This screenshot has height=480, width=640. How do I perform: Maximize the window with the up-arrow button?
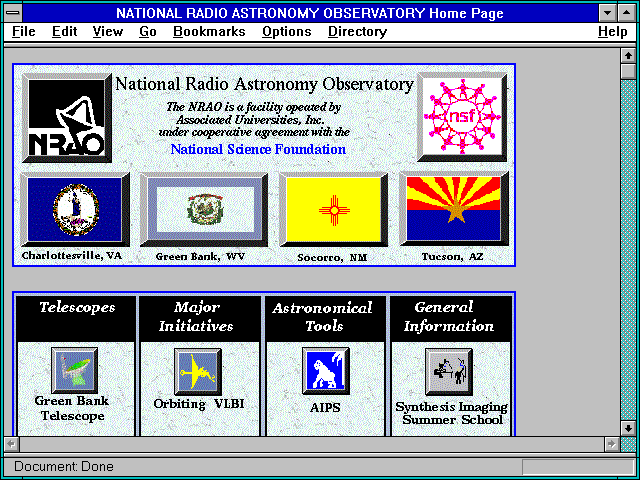click(627, 13)
